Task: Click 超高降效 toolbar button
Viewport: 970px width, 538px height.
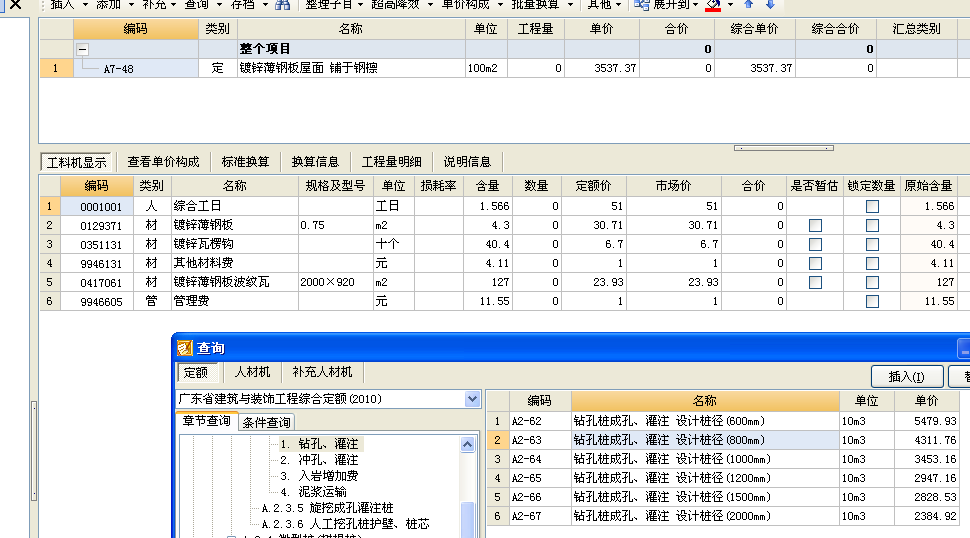Action: pyautogui.click(x=395, y=5)
